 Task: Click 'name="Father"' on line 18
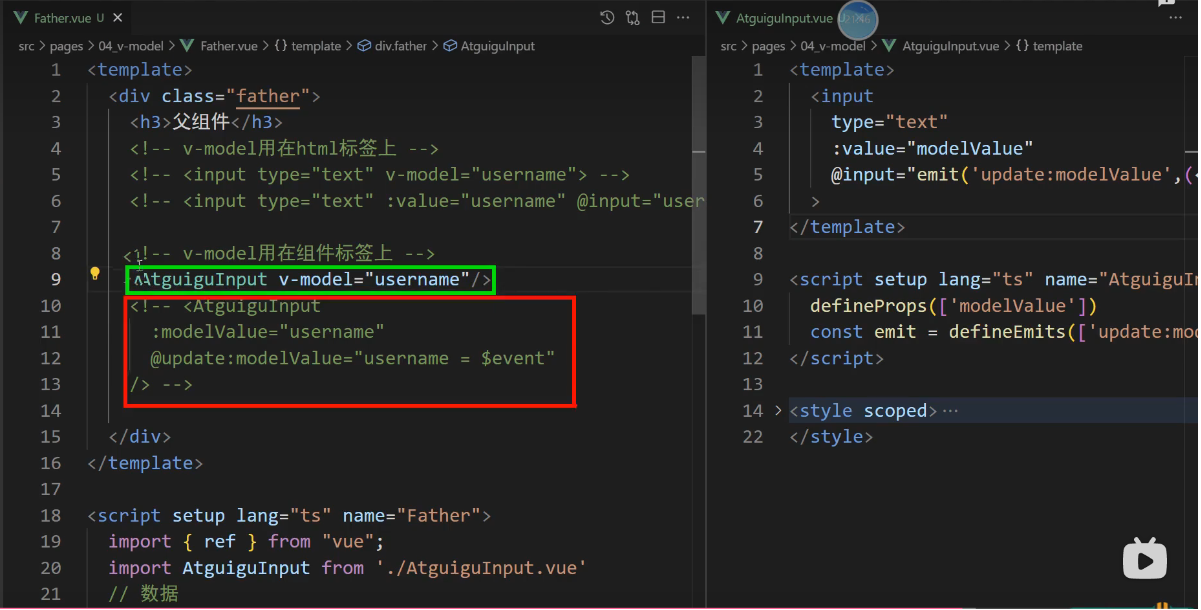pos(412,515)
